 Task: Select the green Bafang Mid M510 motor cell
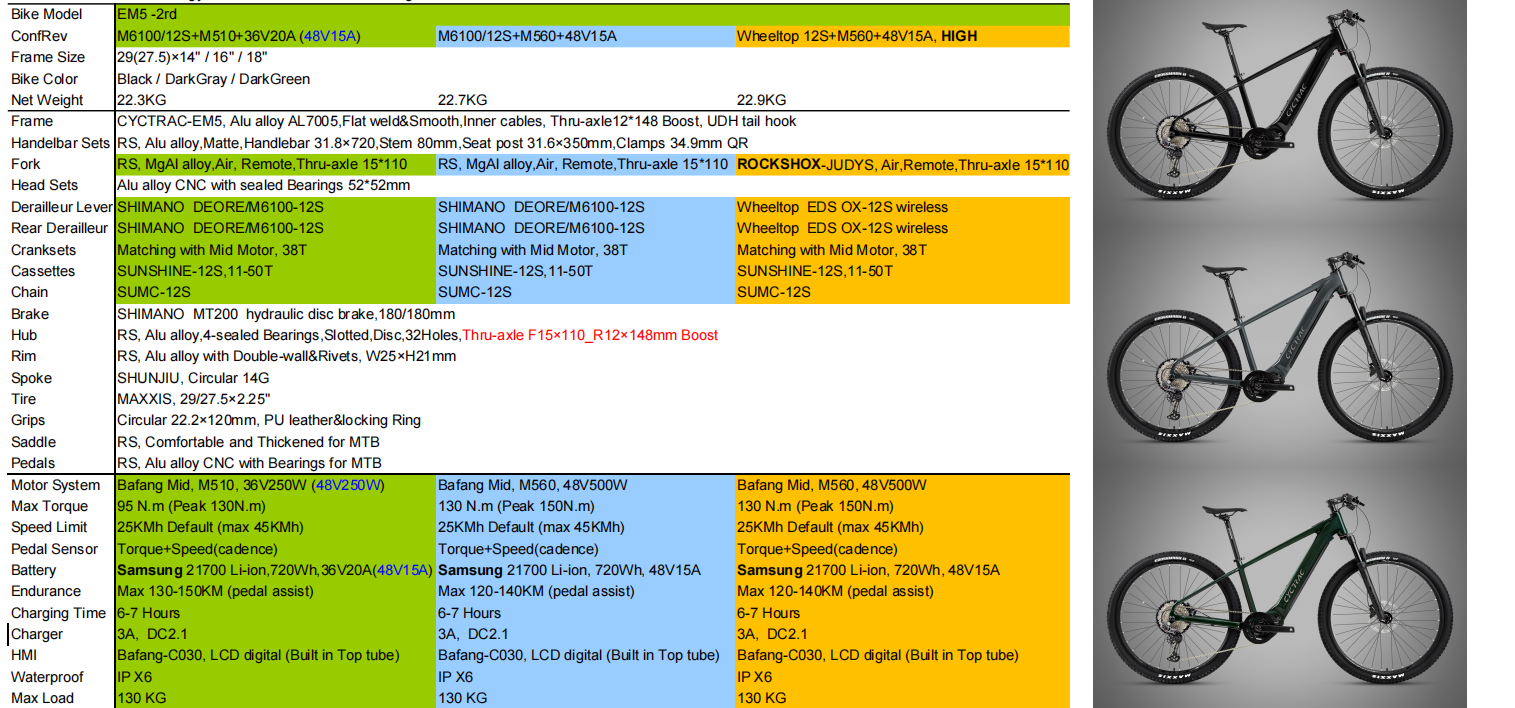(x=250, y=485)
